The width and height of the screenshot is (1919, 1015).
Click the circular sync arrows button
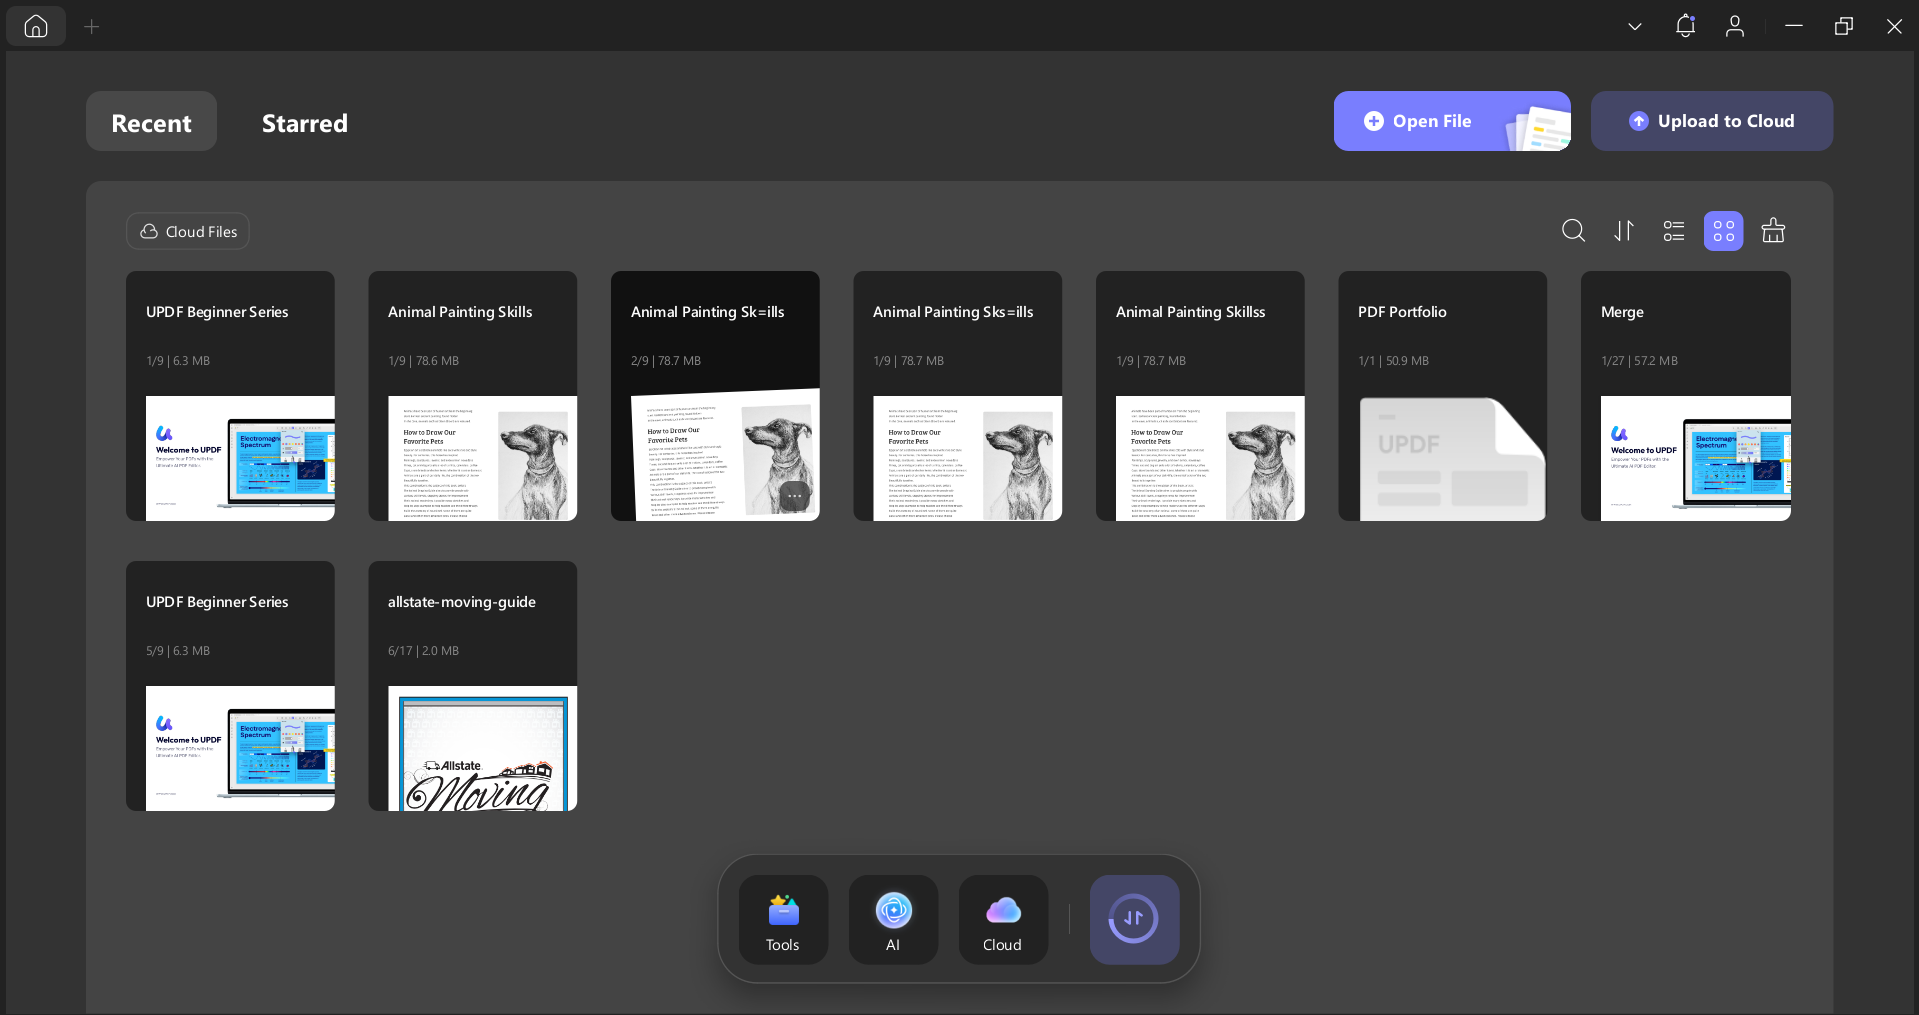coord(1134,919)
